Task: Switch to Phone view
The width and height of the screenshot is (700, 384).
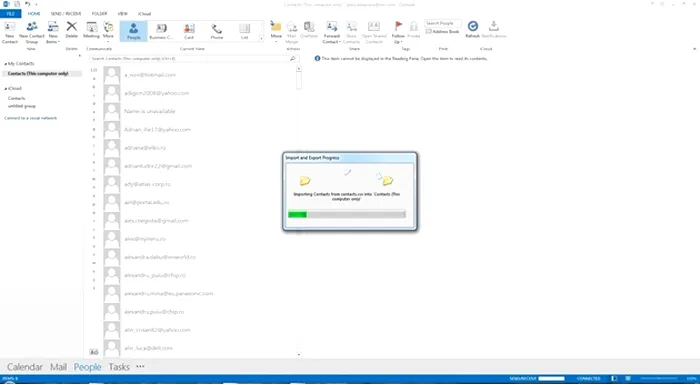Action: 217,31
